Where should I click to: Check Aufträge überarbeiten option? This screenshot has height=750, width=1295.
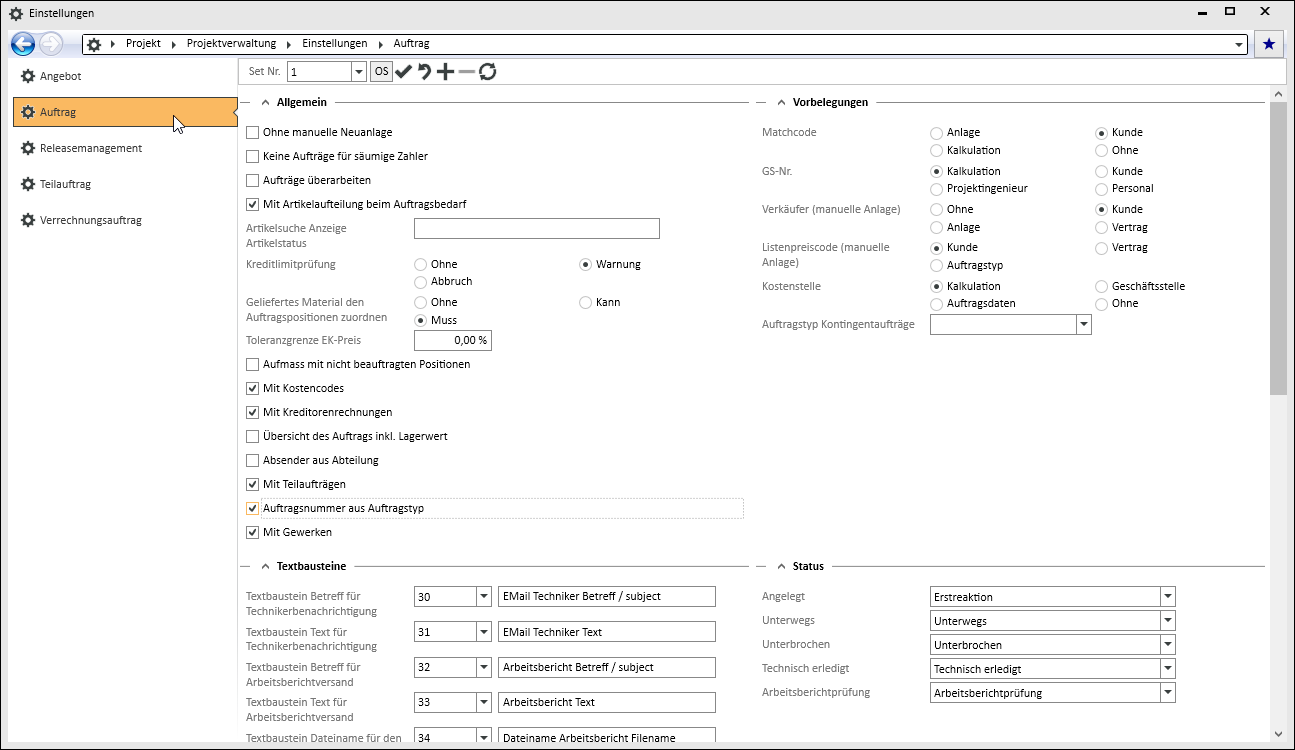click(x=253, y=180)
